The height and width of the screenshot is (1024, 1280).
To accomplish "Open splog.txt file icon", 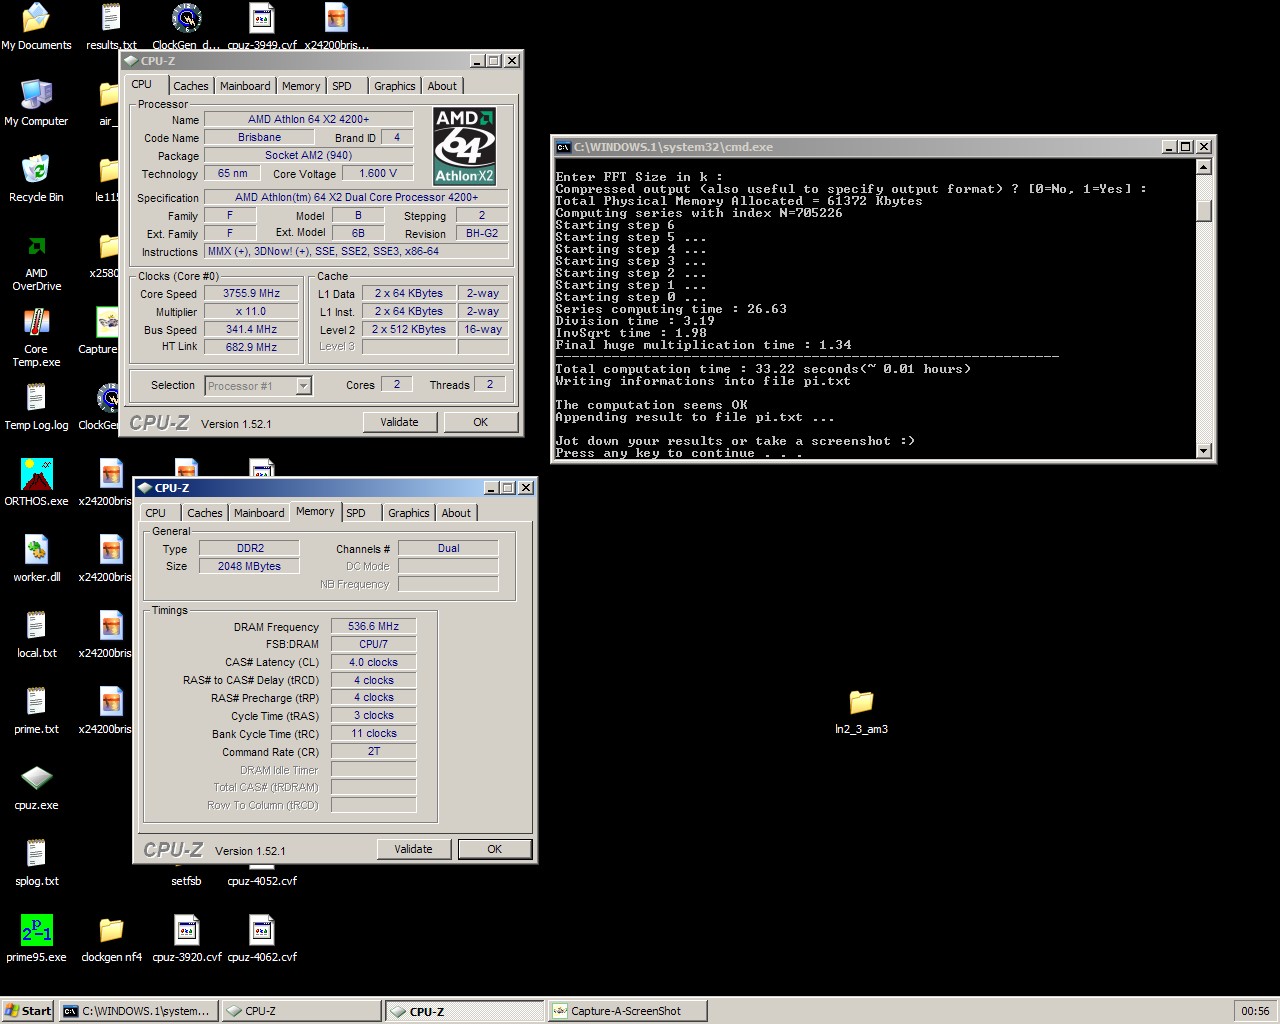I will click(36, 863).
